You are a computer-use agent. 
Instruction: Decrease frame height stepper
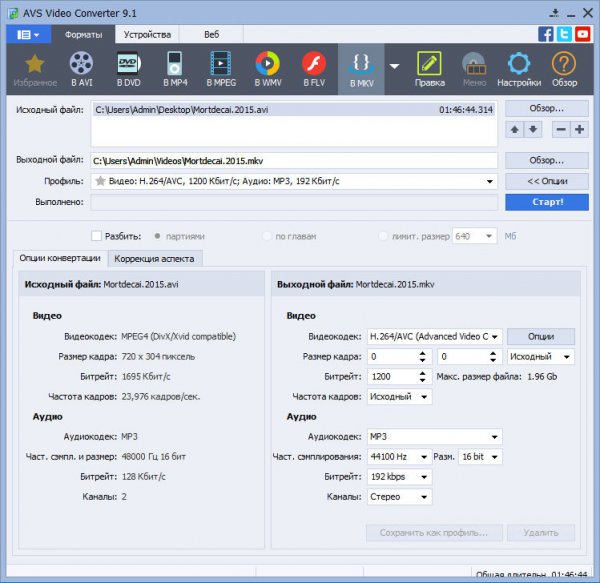coord(493,360)
